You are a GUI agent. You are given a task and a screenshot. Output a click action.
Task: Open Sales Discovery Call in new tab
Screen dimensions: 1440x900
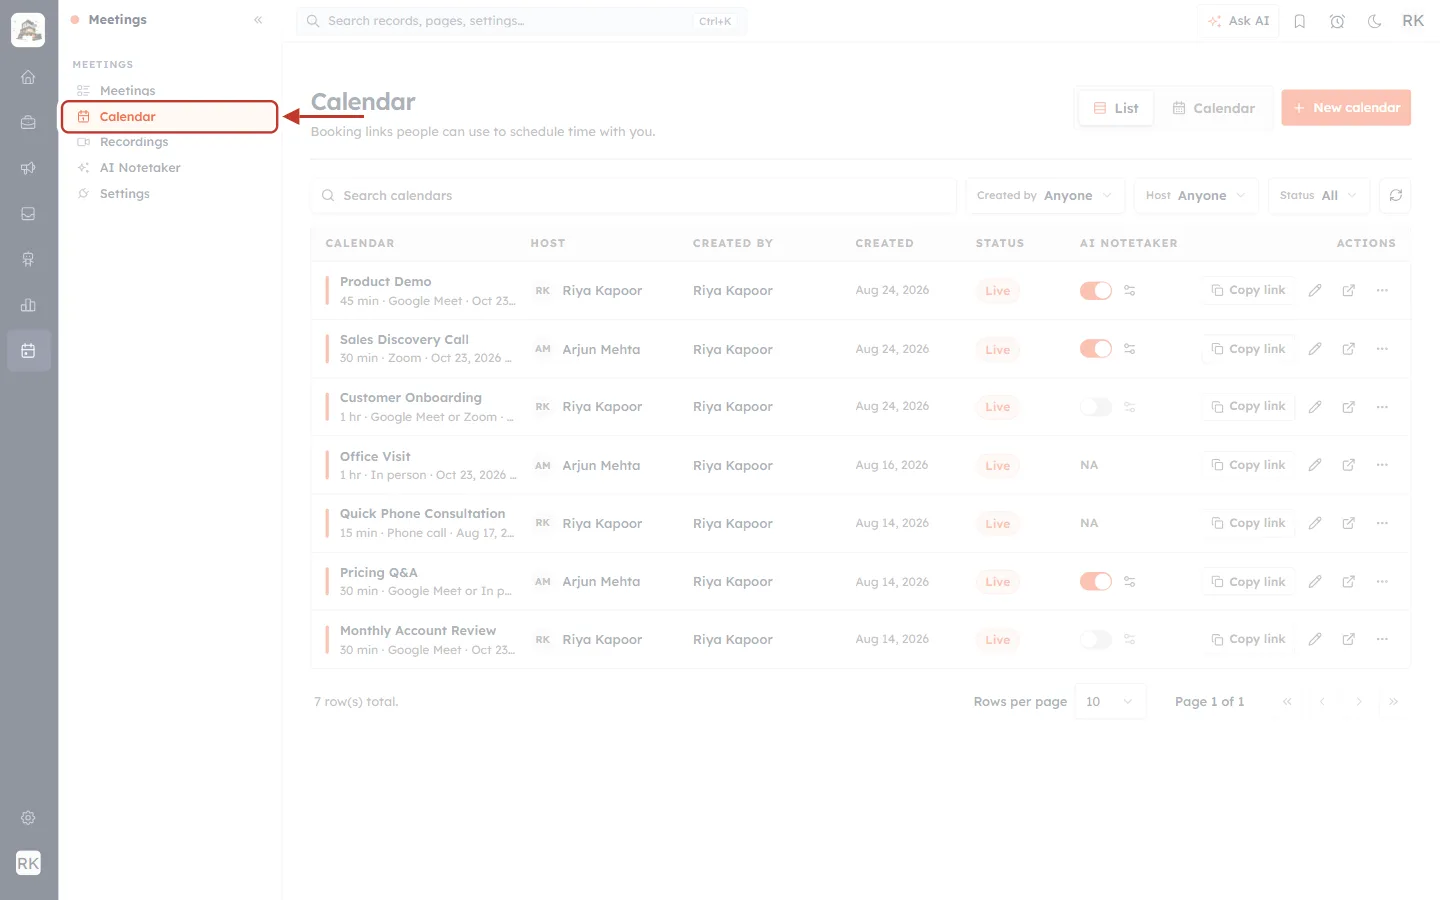click(1348, 349)
